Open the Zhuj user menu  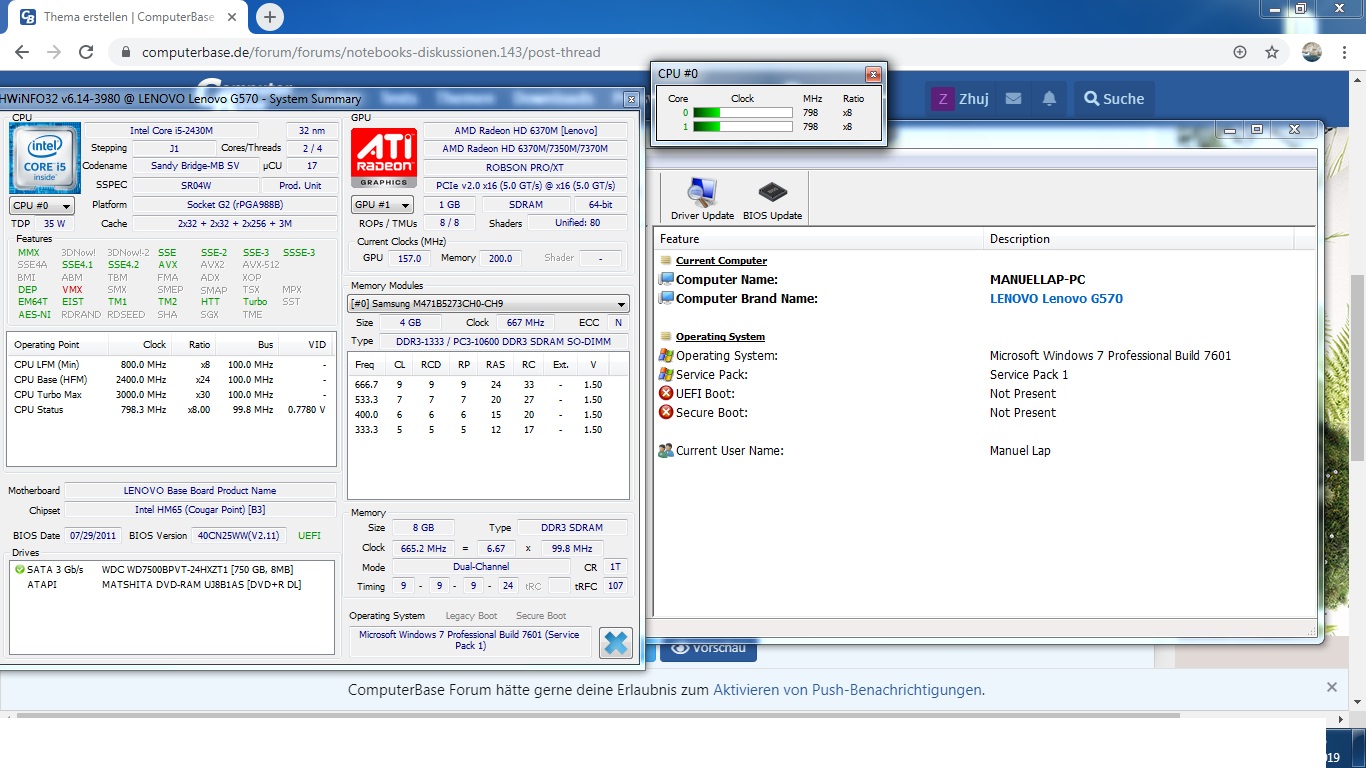click(960, 98)
